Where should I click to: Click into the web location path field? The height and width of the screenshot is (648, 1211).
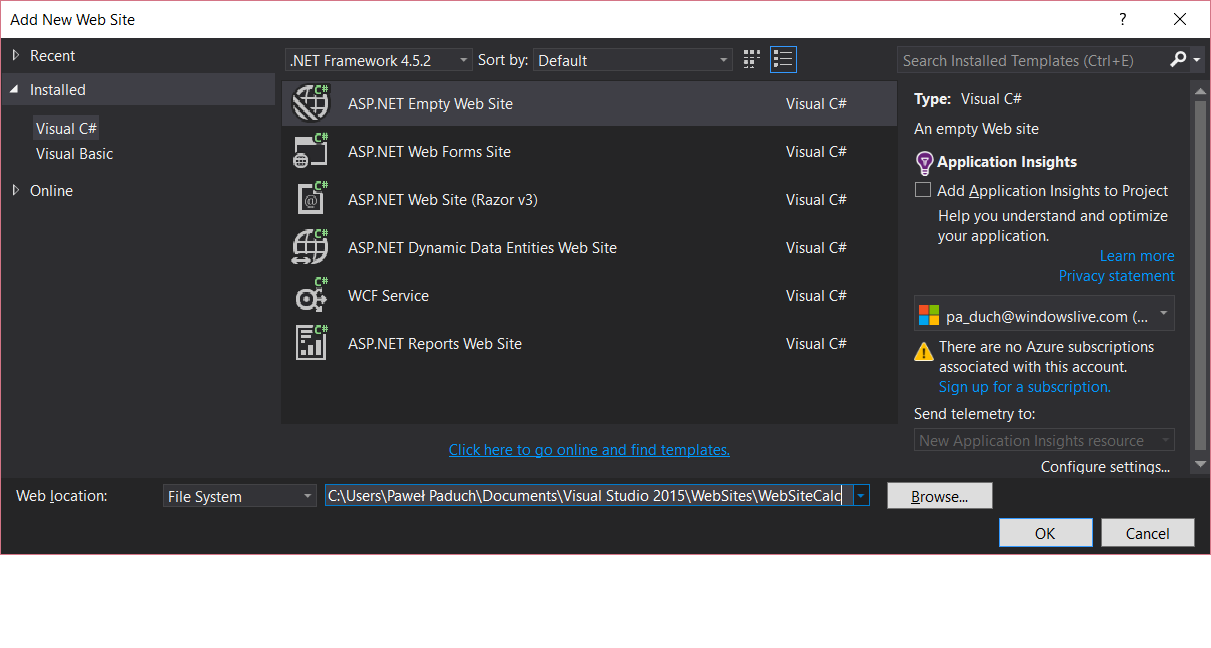tap(588, 495)
